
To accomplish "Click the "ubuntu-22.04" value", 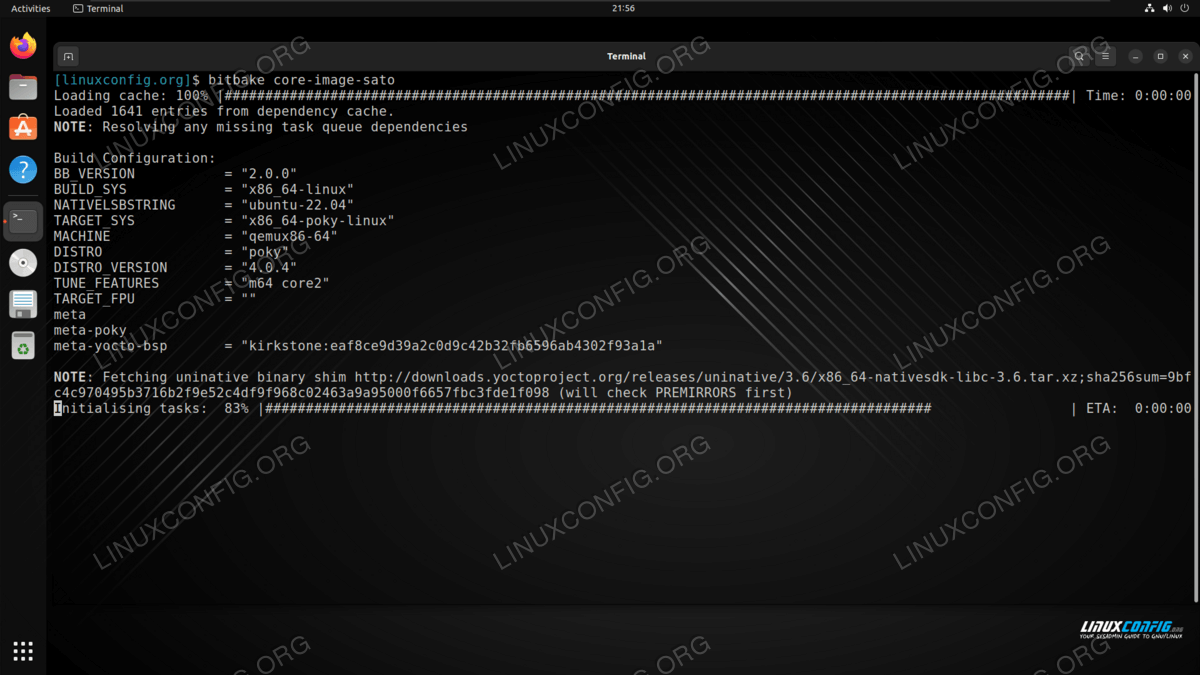I will click(298, 205).
